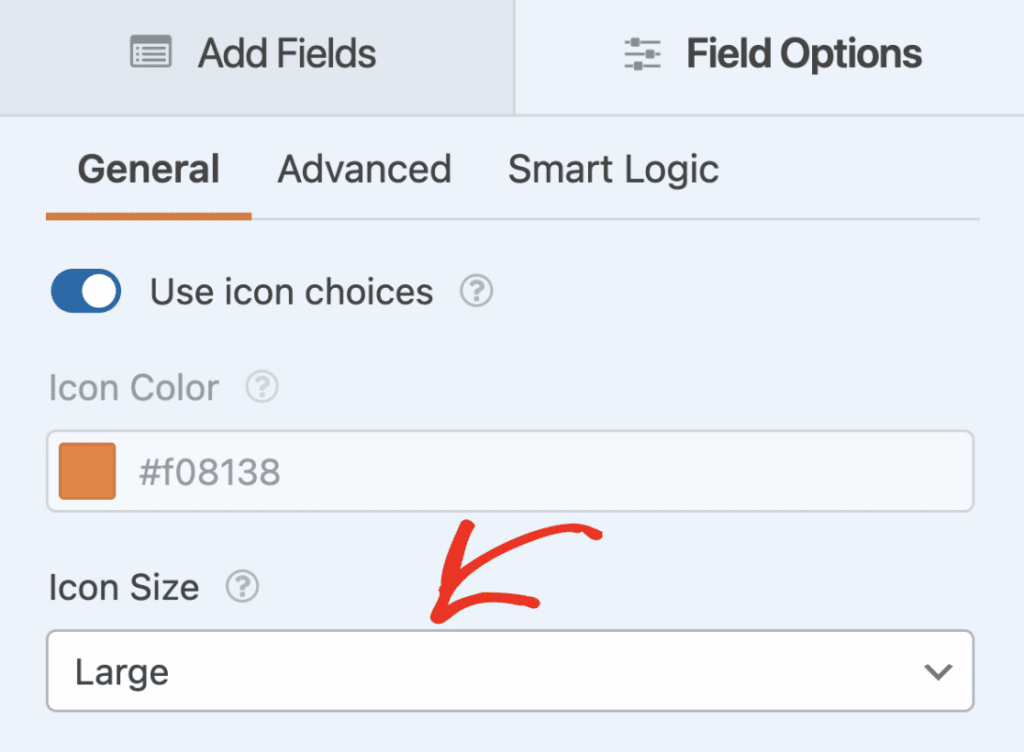1024x752 pixels.
Task: Switch to the Advanced tab
Action: tap(364, 169)
